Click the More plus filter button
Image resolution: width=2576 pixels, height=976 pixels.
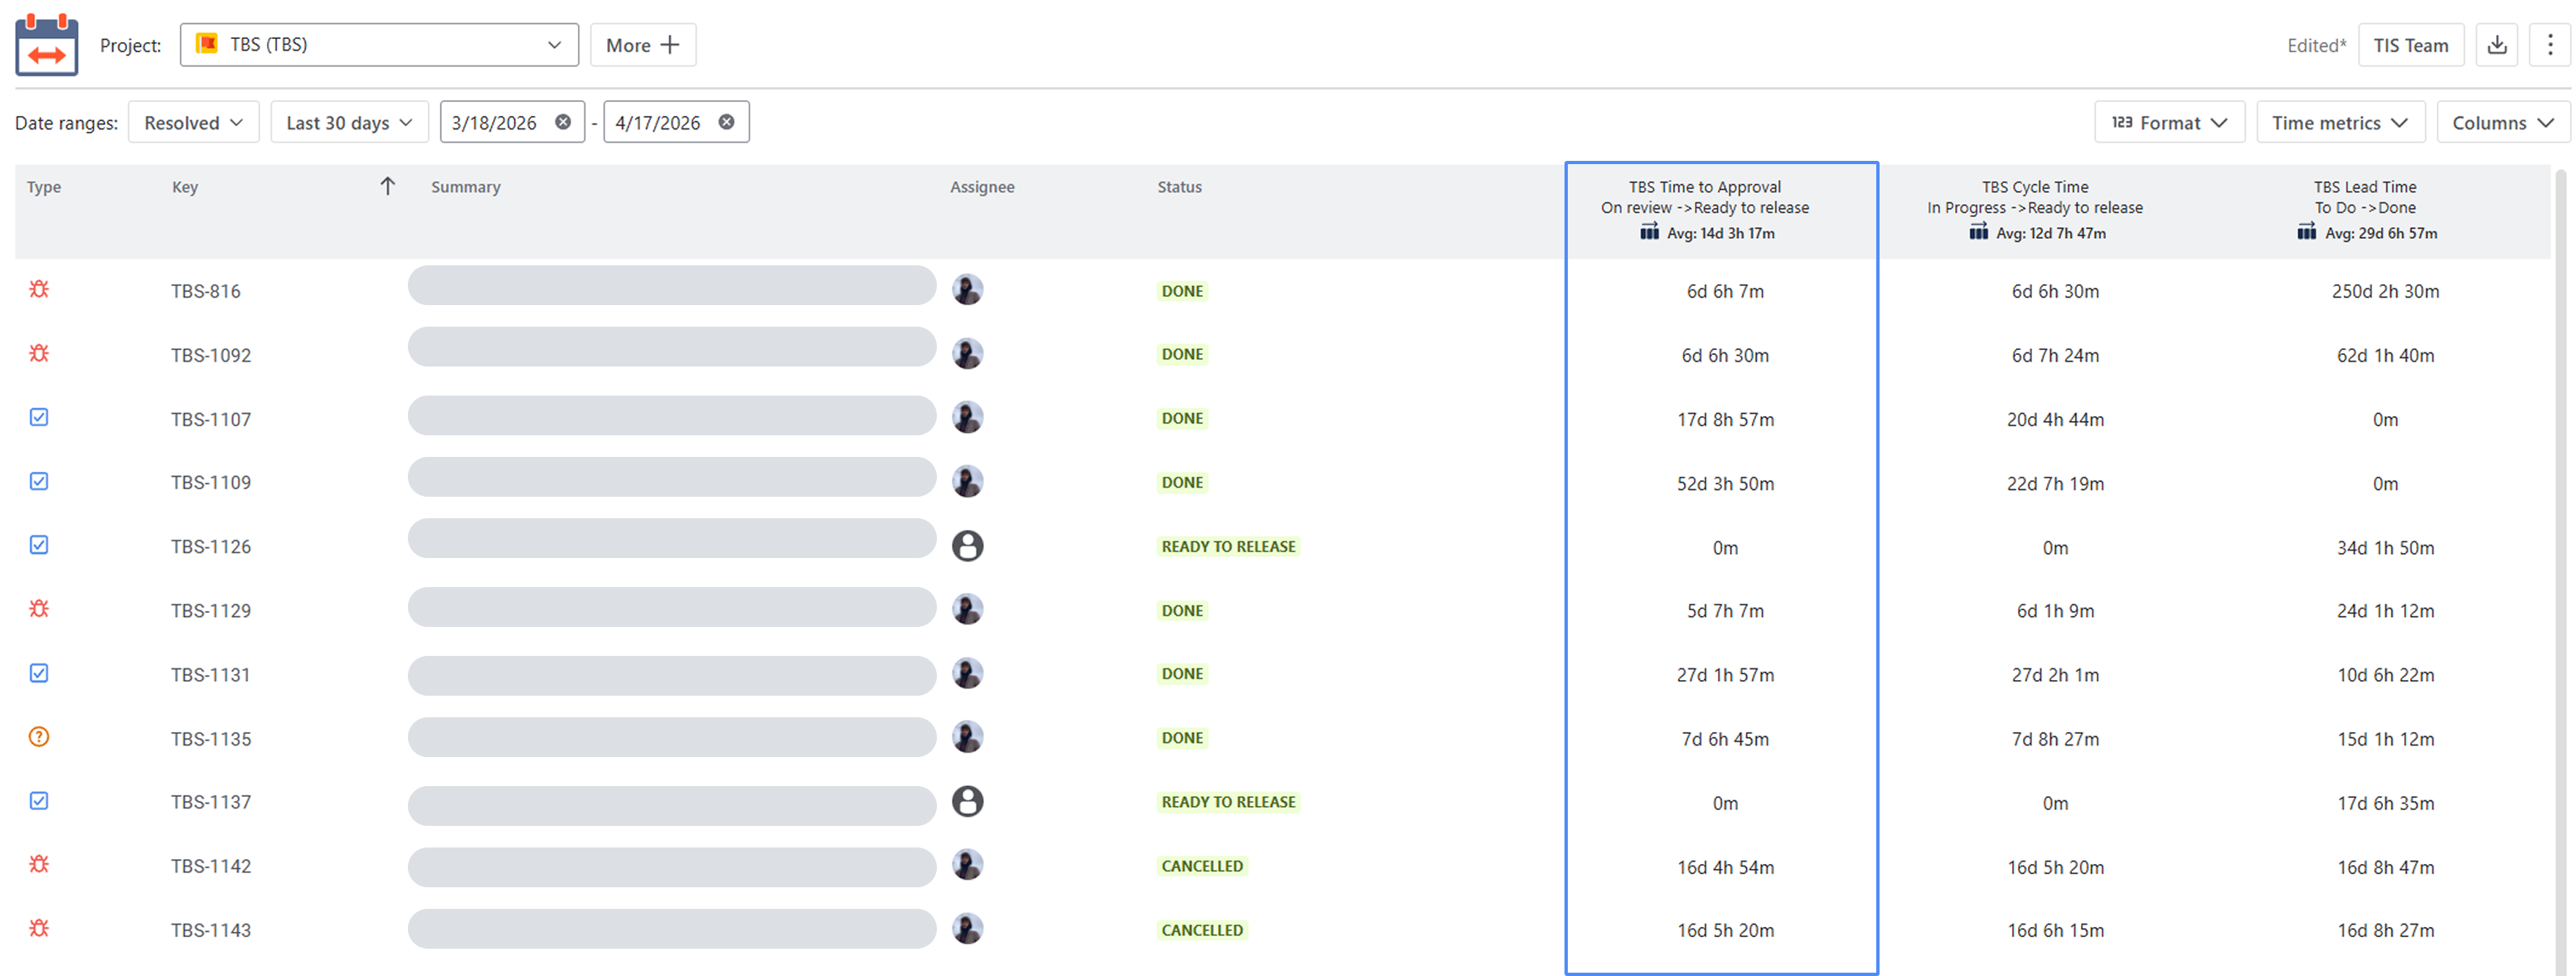[x=643, y=45]
